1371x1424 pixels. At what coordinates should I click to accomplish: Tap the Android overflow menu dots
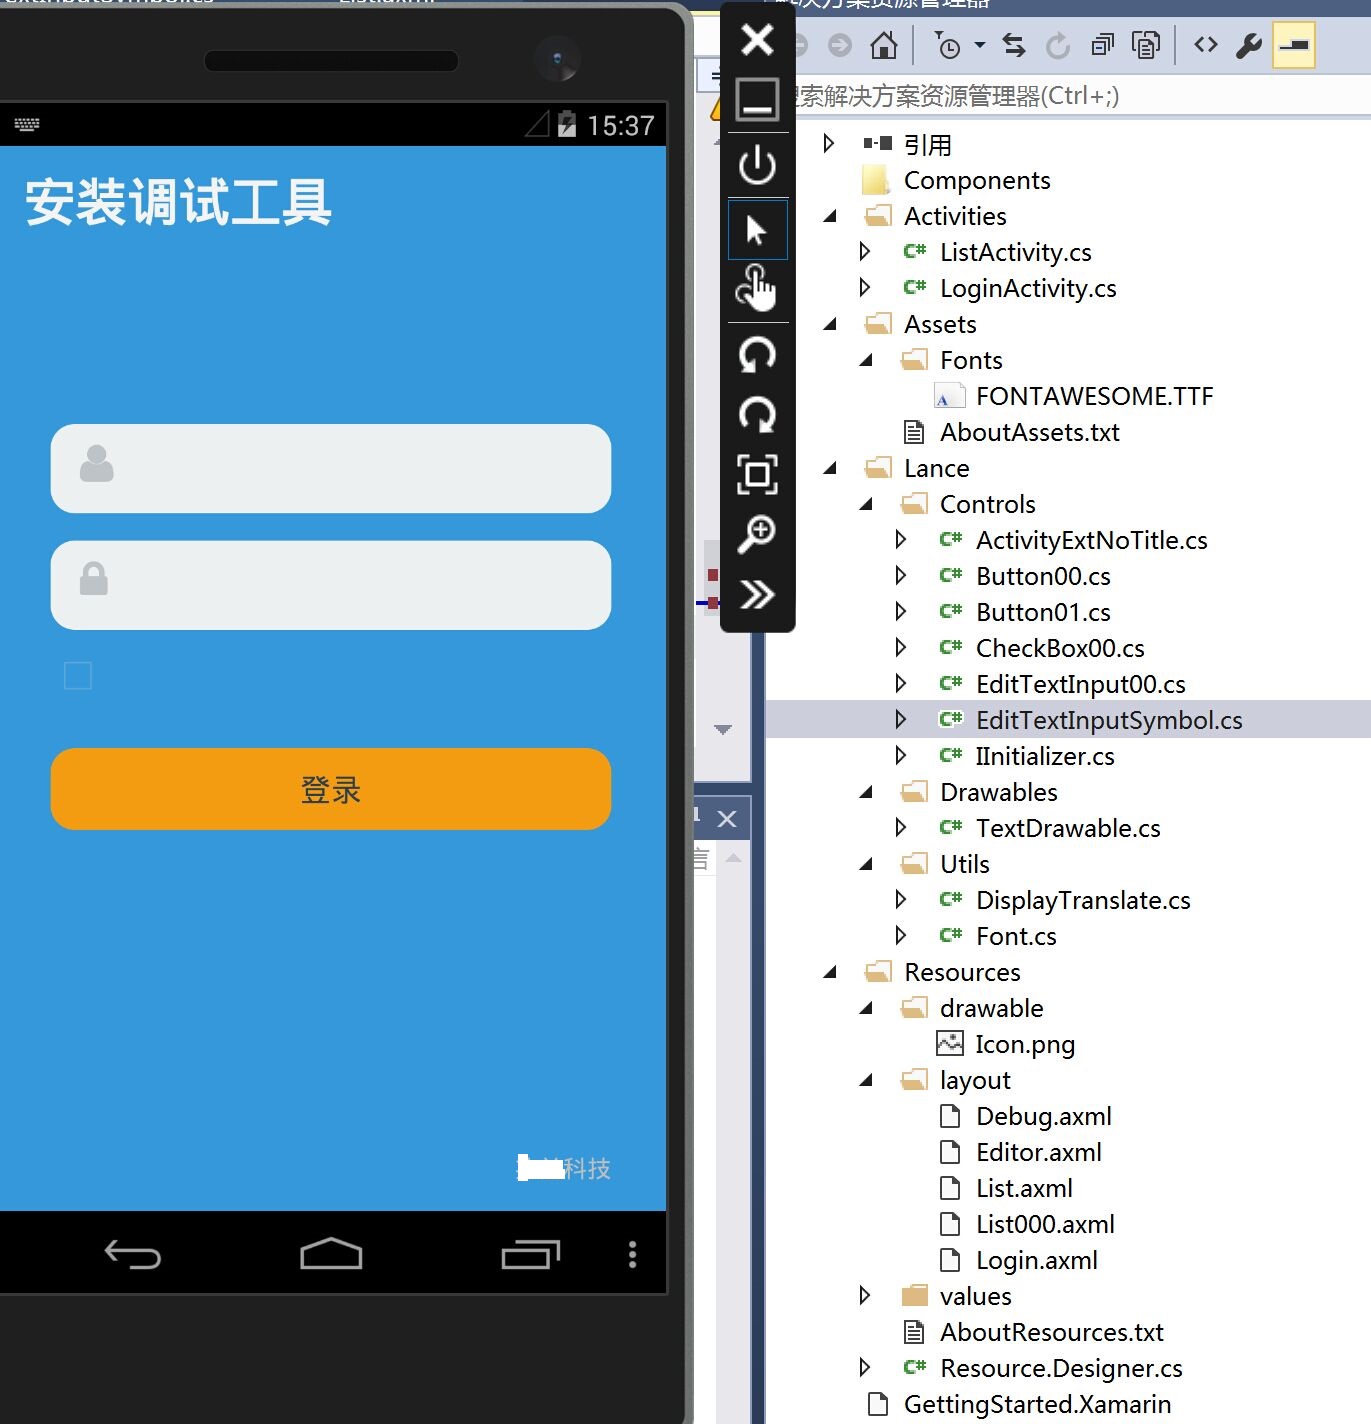632,1254
